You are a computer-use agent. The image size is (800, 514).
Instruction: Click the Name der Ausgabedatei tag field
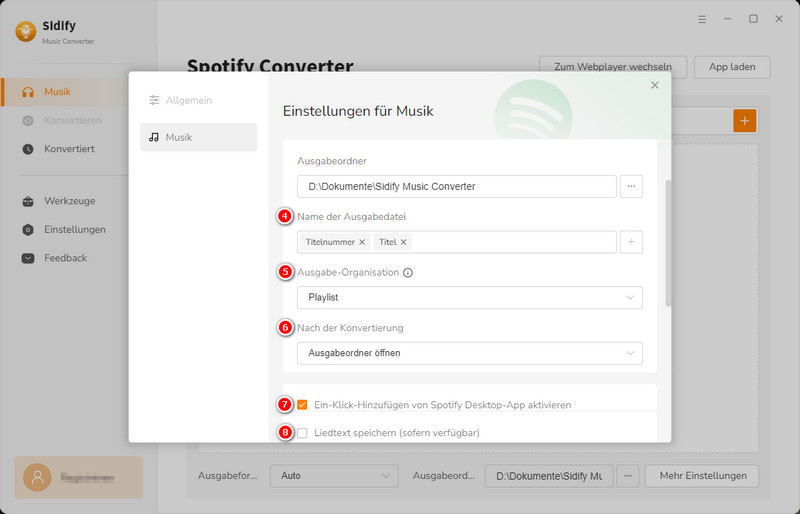click(x=457, y=242)
